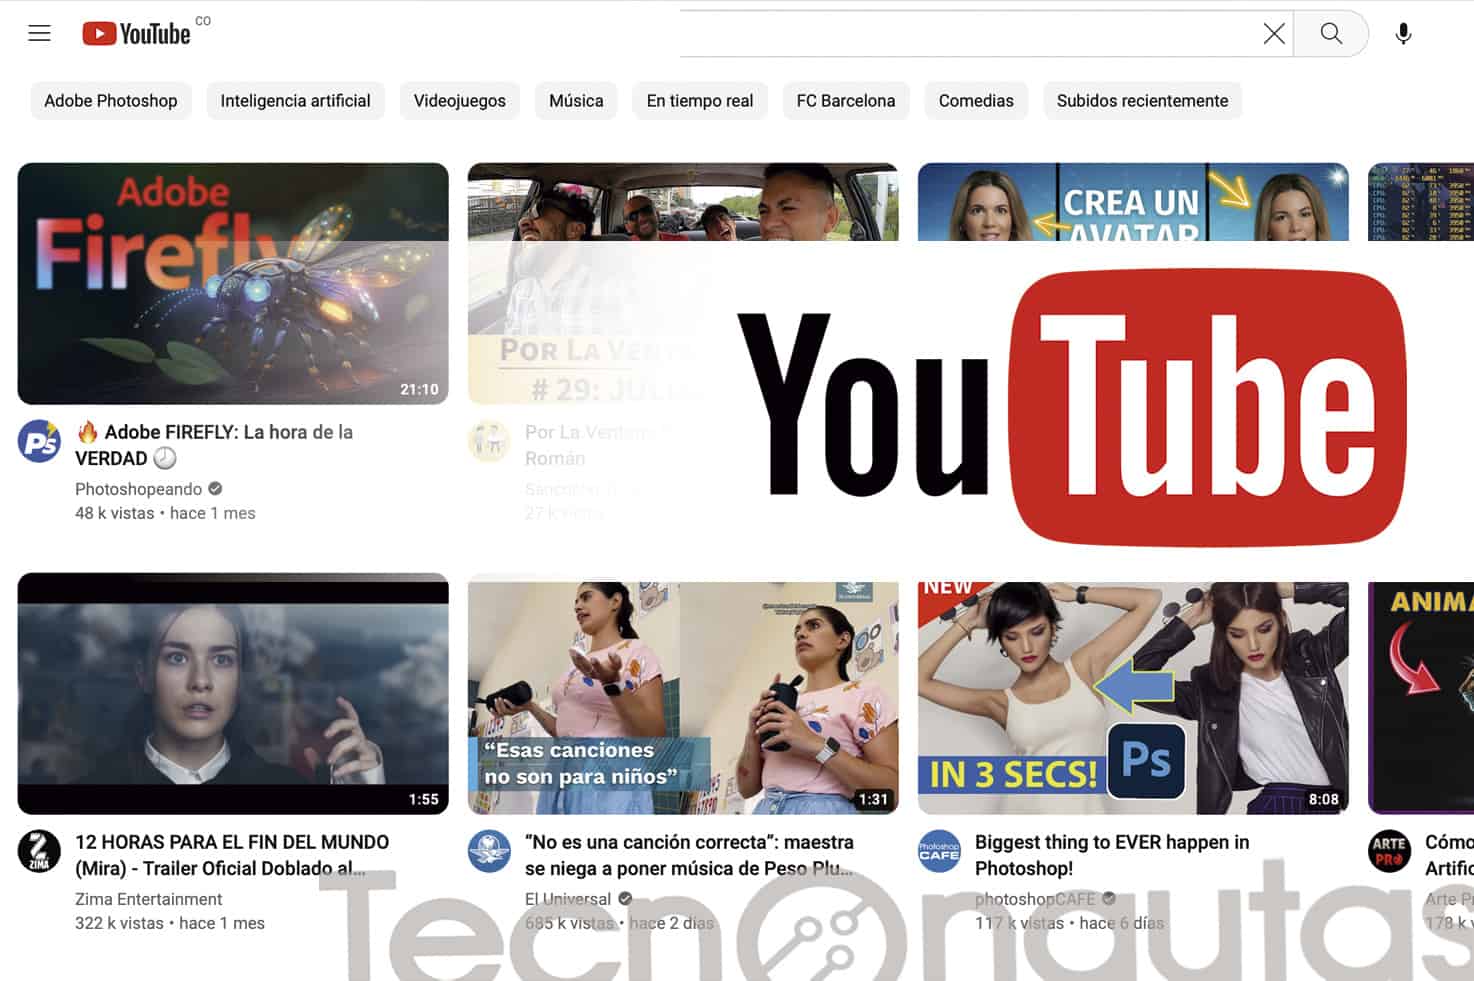Click the Zima Entertainment channel avatar

(x=40, y=851)
